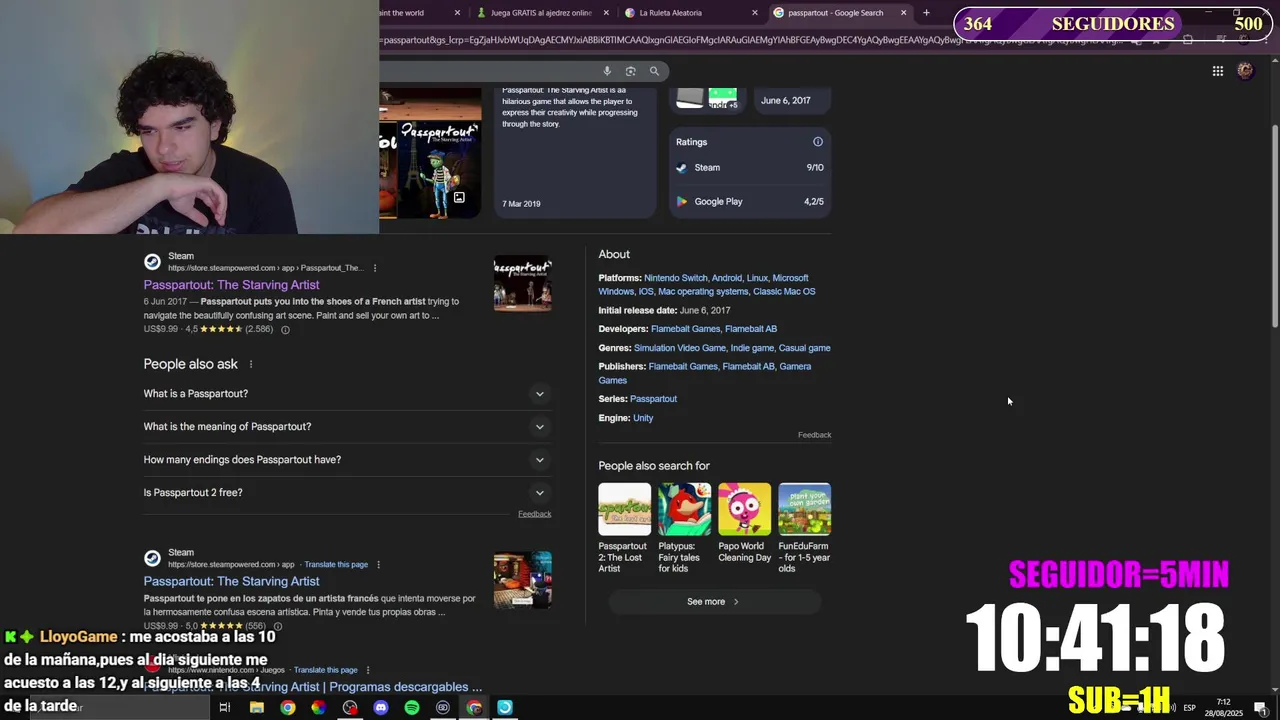
Task: Open Steam rating row showing 9/10
Action: (750, 168)
